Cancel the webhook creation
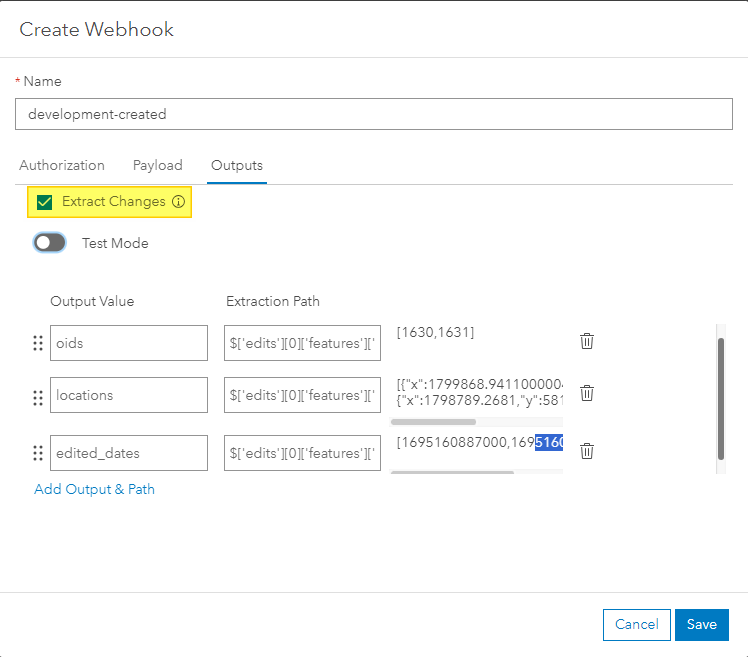This screenshot has height=657, width=748. (636, 624)
